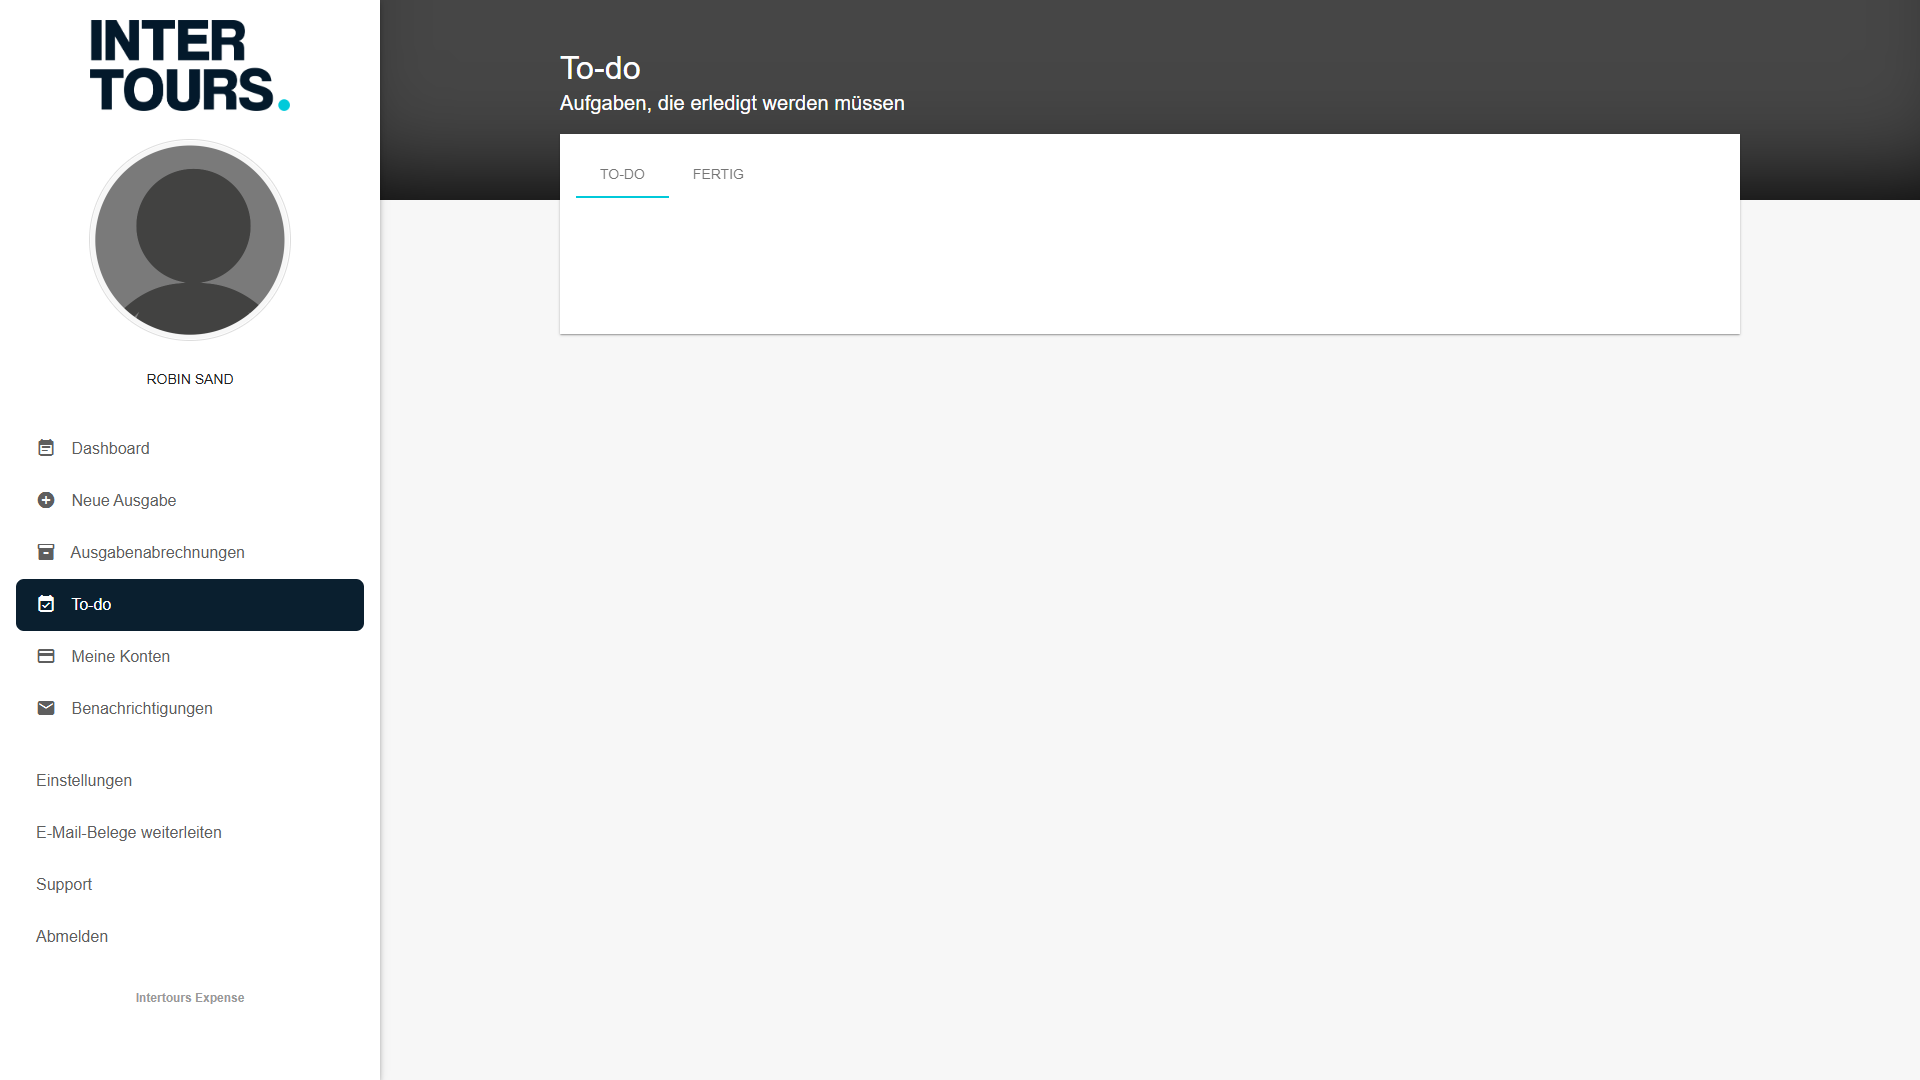Switch to the FERTIG tab

click(x=718, y=174)
